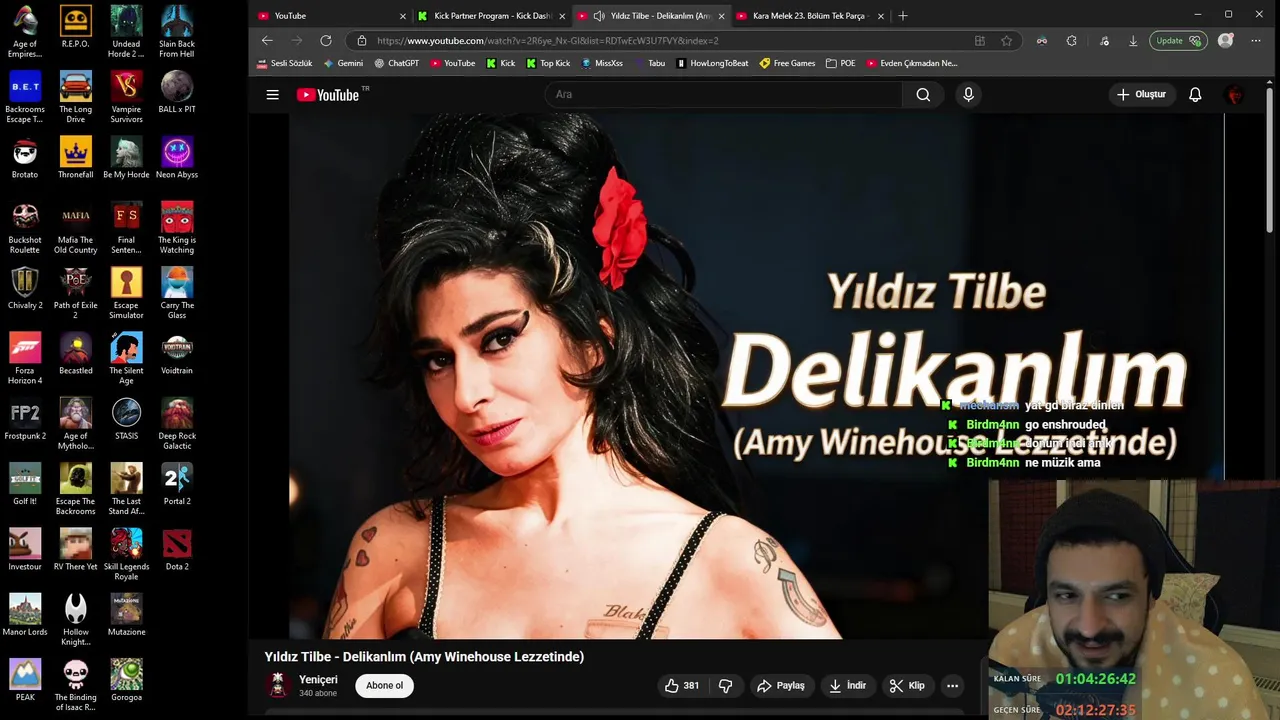Open Sesli Sözlük bookmark
This screenshot has width=1280, height=720.
[x=284, y=63]
